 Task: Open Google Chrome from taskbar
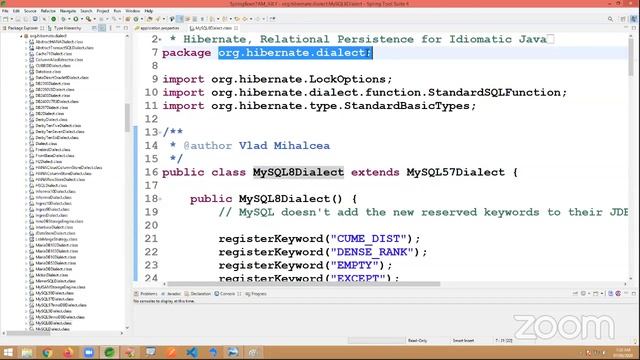(x=47, y=352)
